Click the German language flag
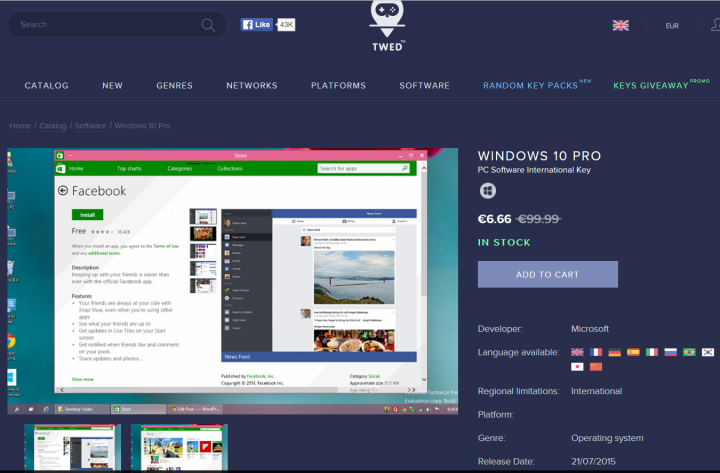The width and height of the screenshot is (720, 473). click(x=614, y=352)
